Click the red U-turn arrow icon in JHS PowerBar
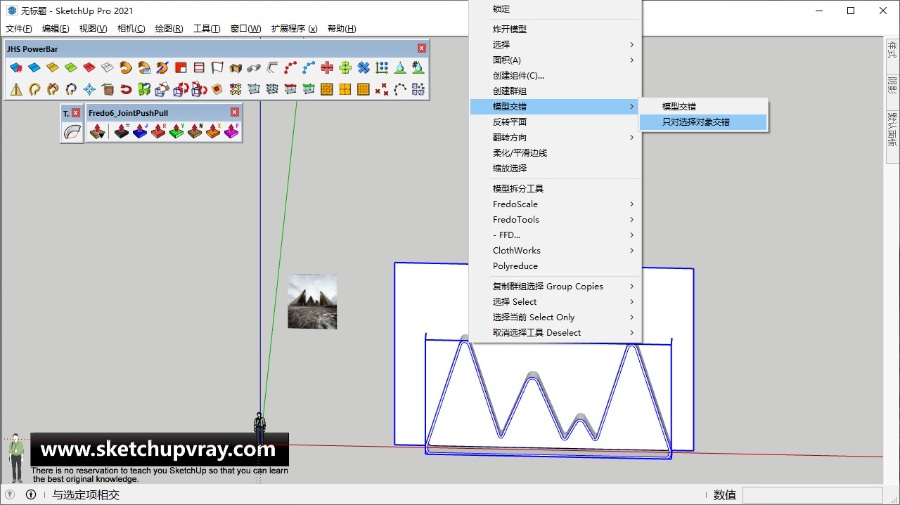 pos(126,89)
